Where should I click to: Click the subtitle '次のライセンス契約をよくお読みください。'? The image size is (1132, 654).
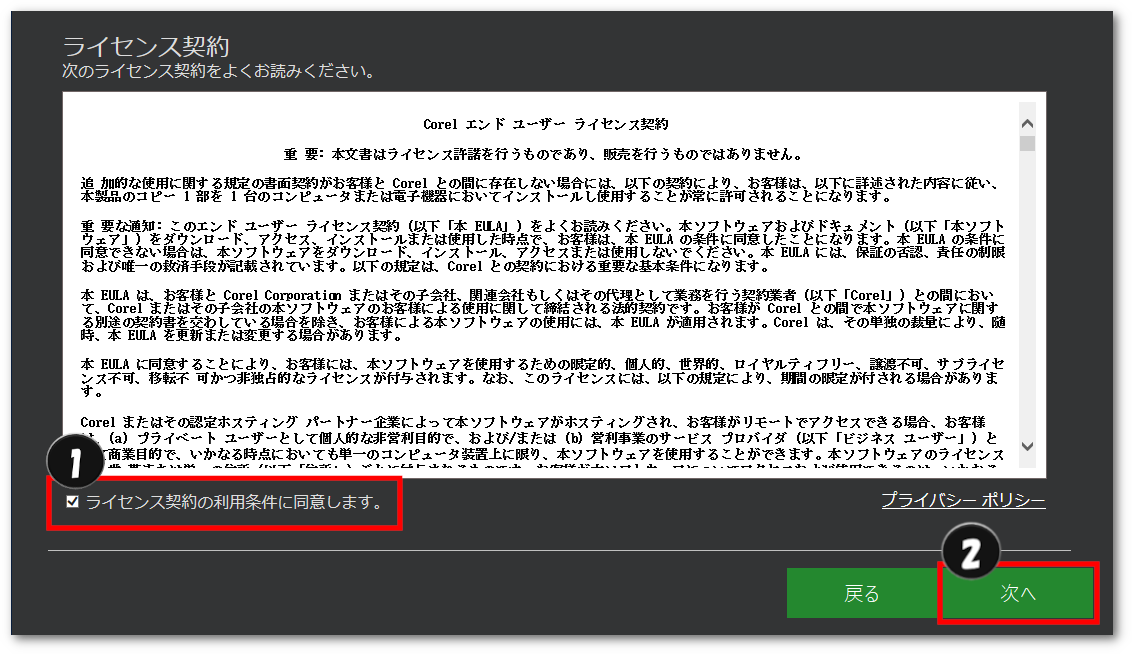(x=219, y=71)
